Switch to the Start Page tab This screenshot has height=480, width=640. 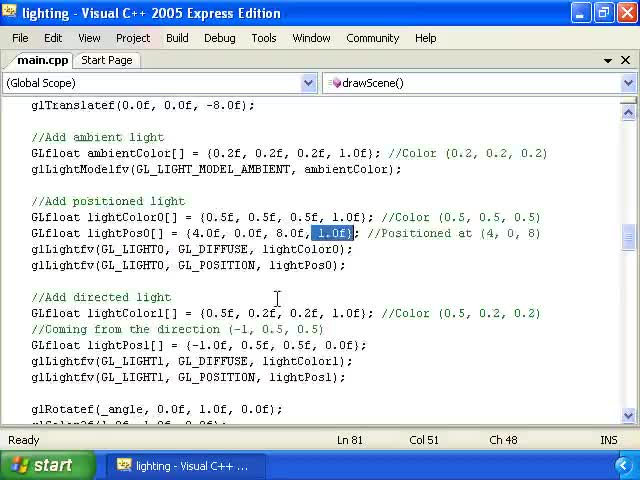(x=107, y=60)
